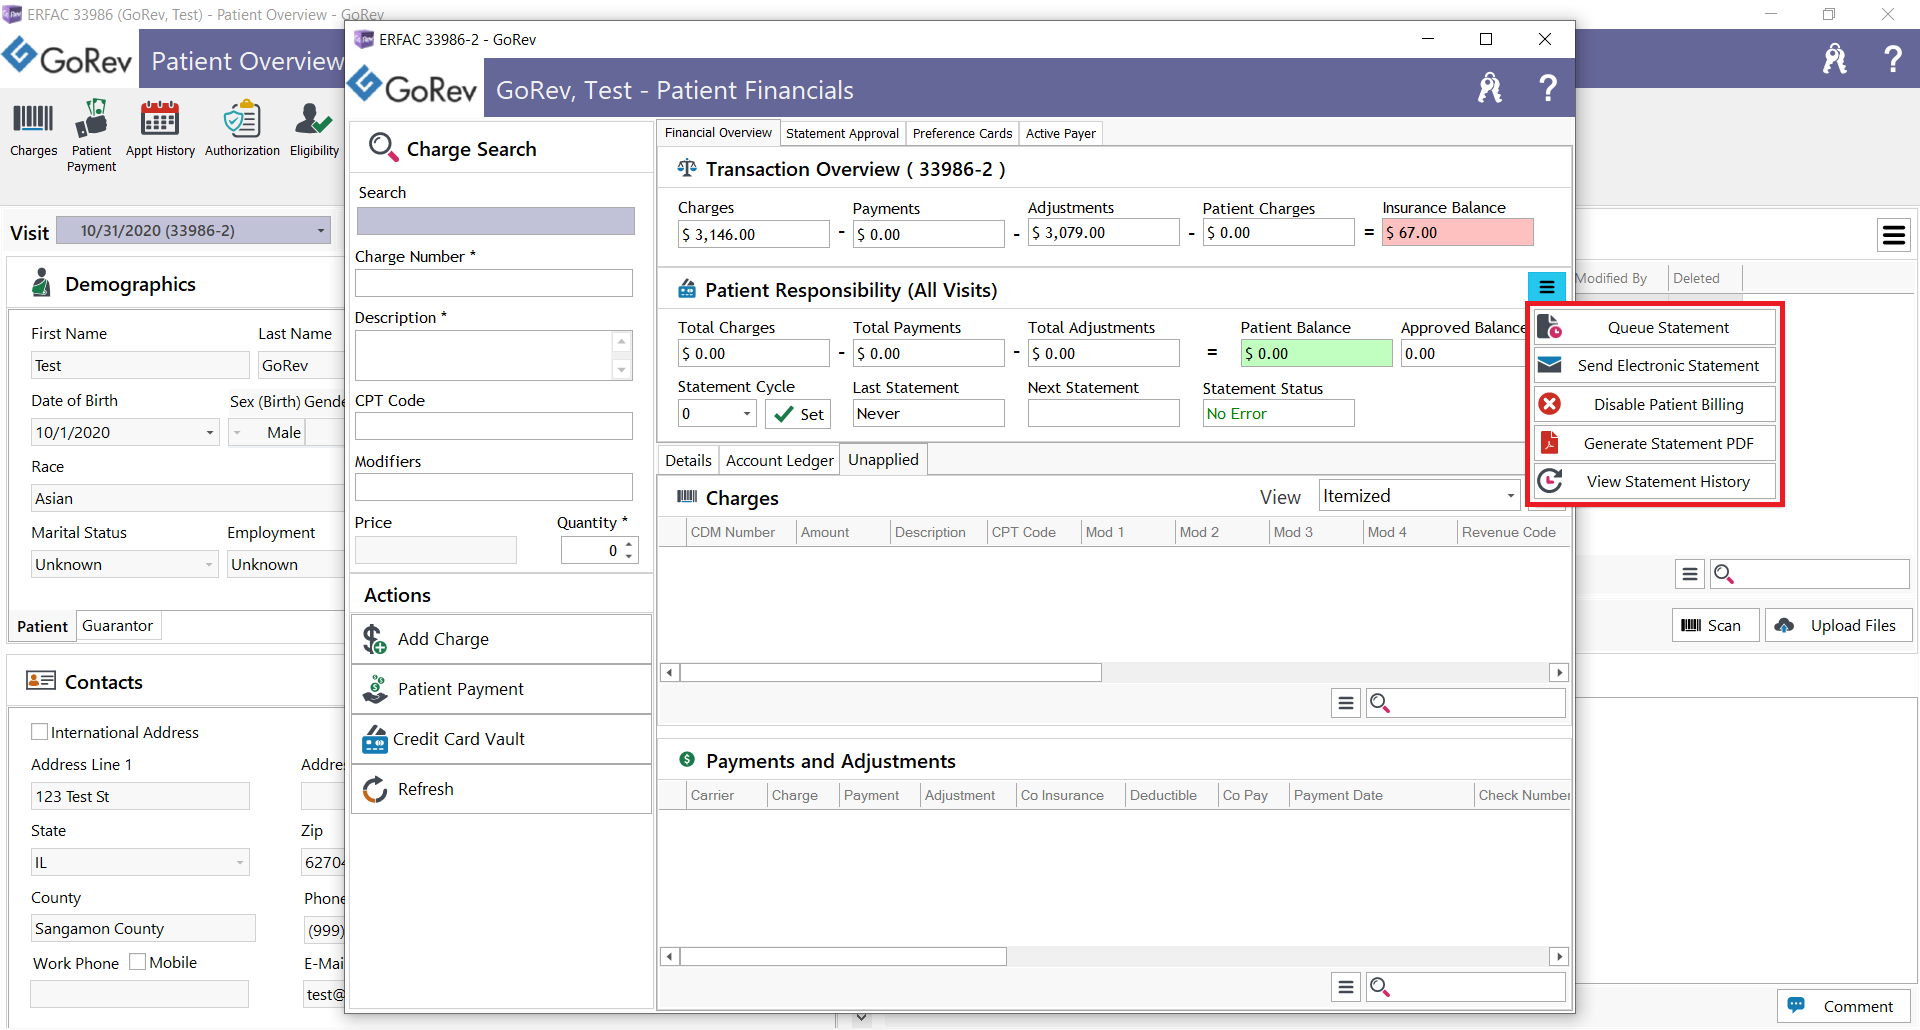
Task: Click Queue Statement menu option
Action: coord(1655,327)
